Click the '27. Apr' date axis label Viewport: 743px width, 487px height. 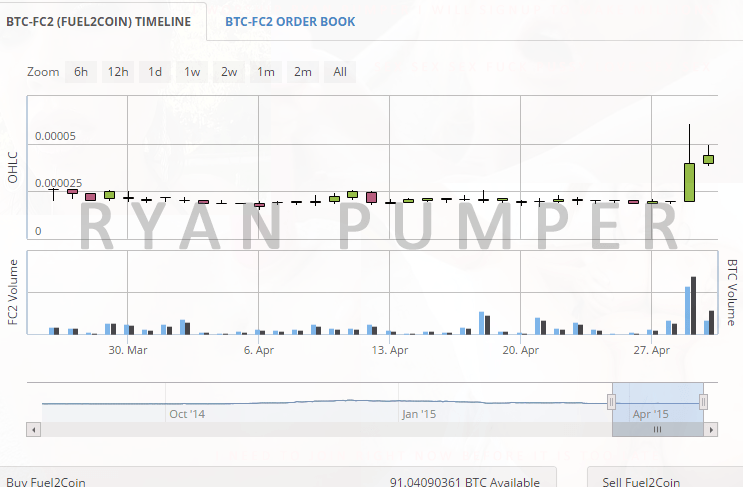click(x=652, y=351)
